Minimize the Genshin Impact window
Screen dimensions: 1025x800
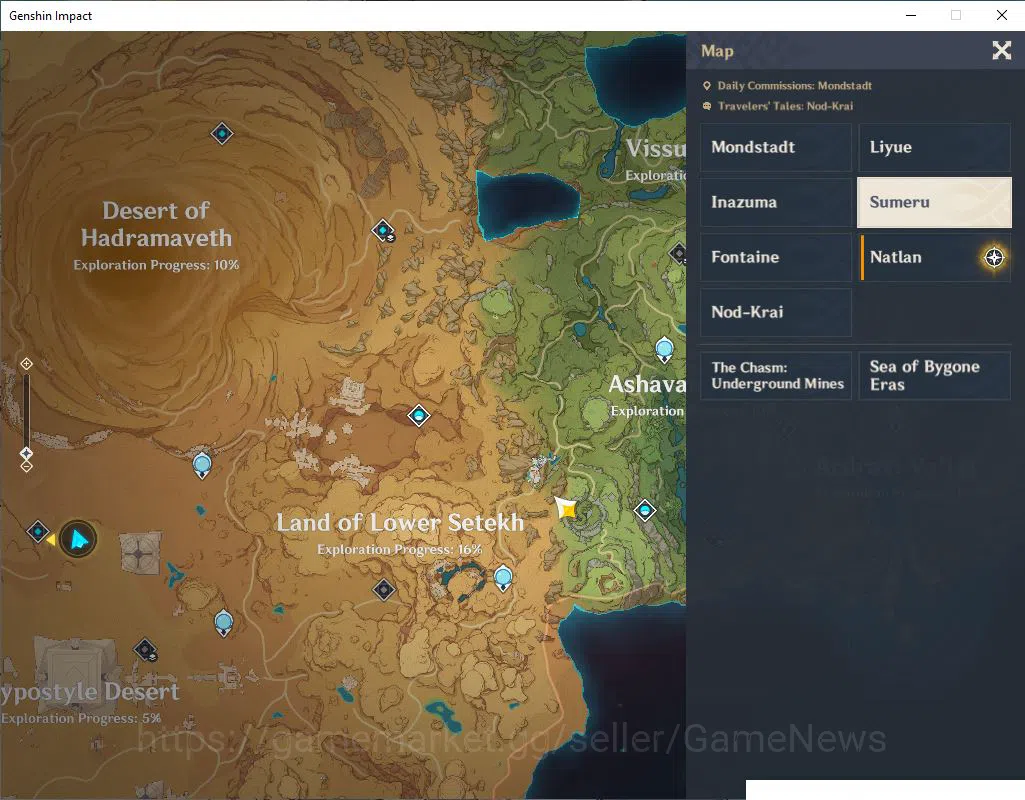coord(911,15)
